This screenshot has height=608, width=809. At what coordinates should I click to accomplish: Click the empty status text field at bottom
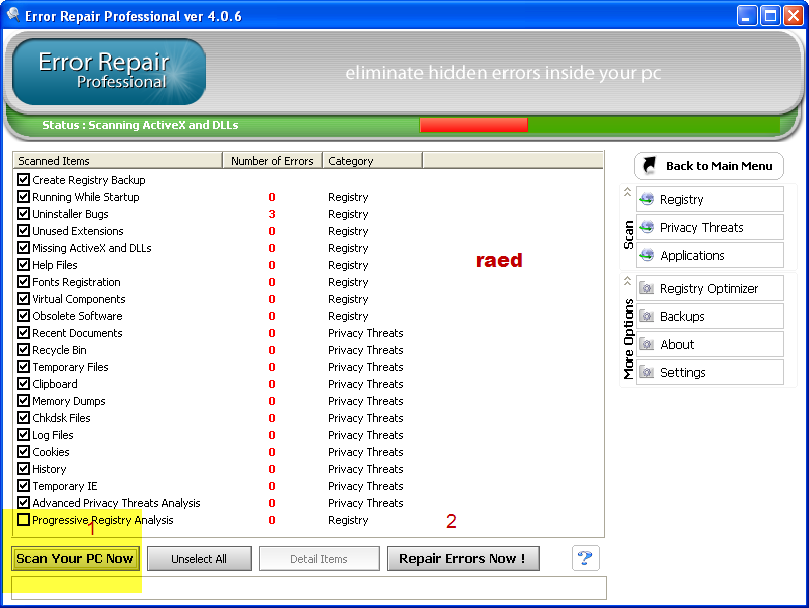coord(309,588)
